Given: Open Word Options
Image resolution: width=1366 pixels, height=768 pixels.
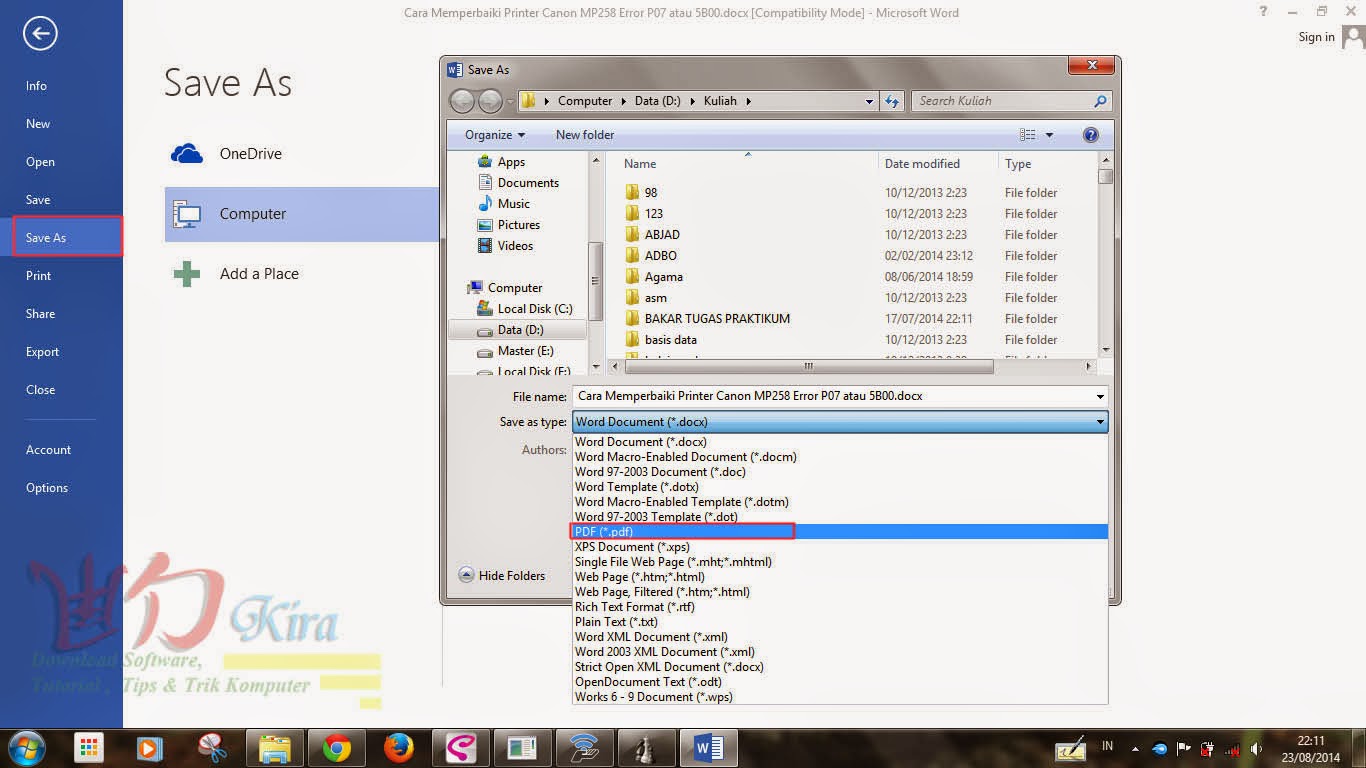Looking at the screenshot, I should click(47, 488).
